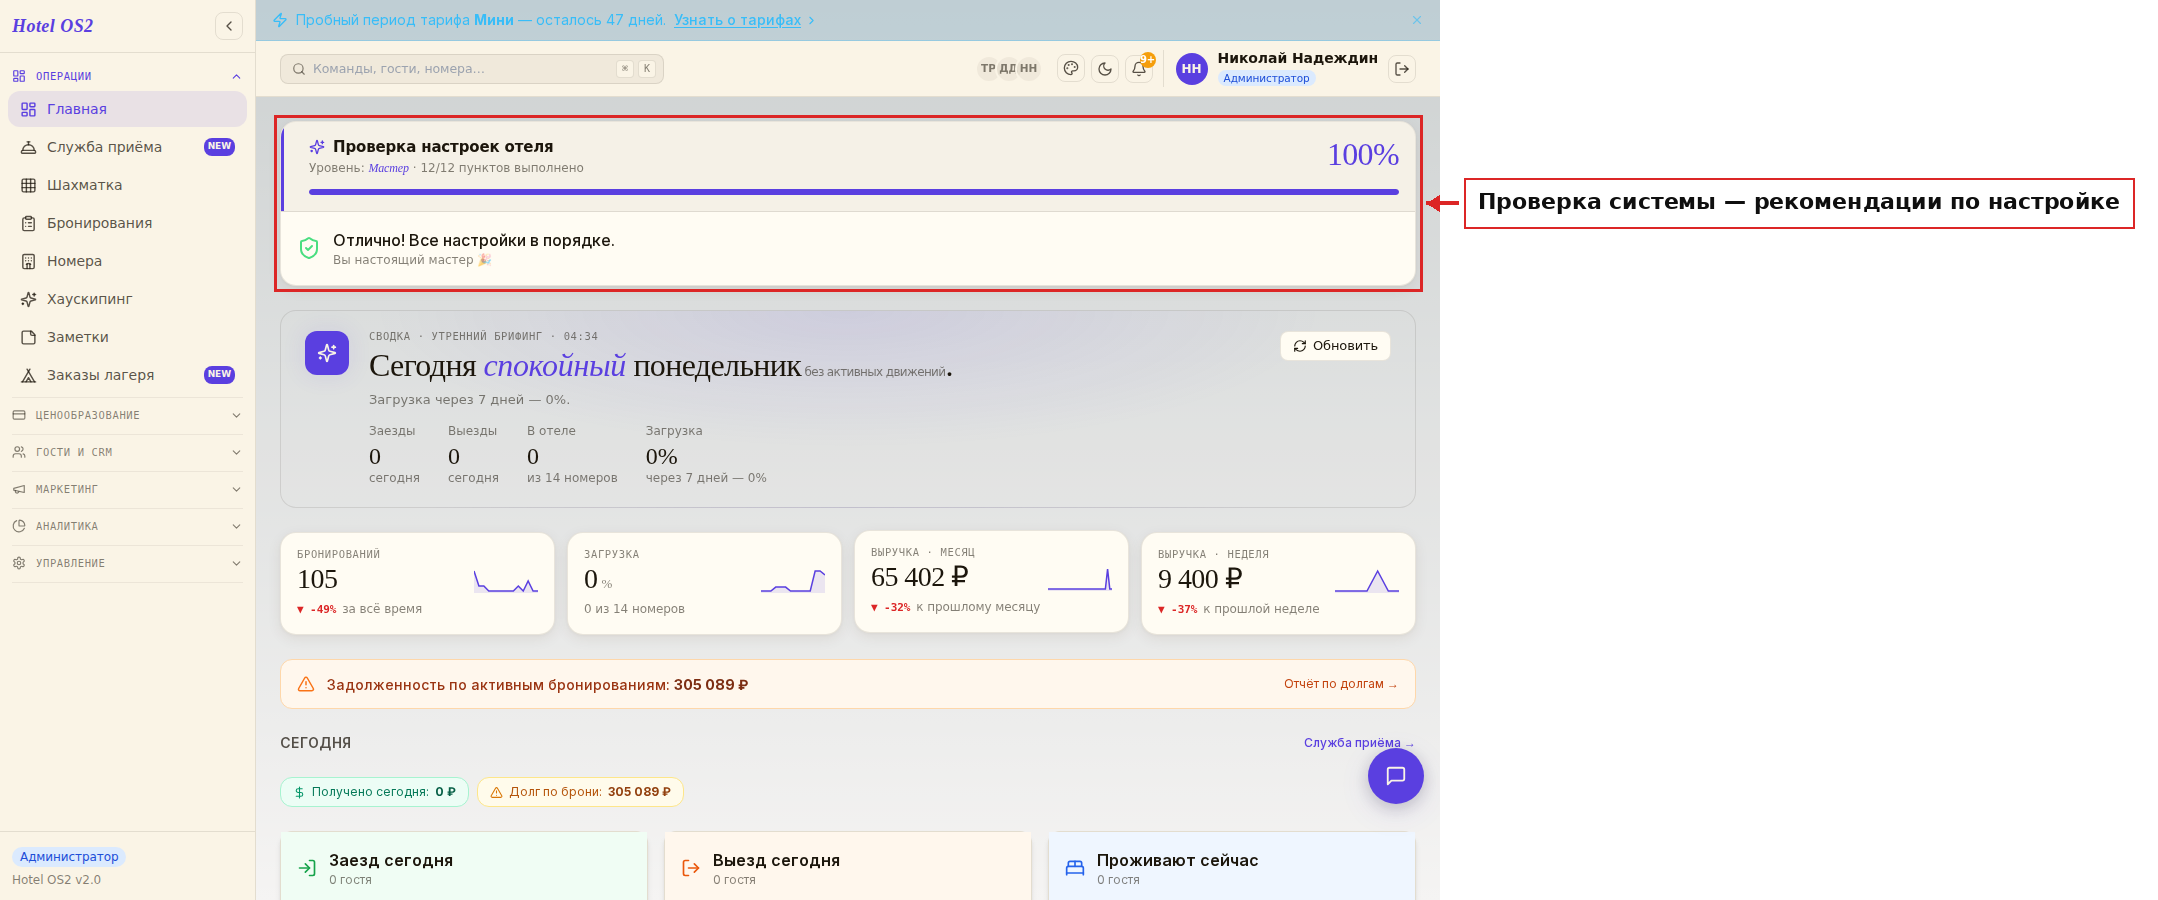Focus the Команды, гости, номера search field

pyautogui.click(x=472, y=69)
